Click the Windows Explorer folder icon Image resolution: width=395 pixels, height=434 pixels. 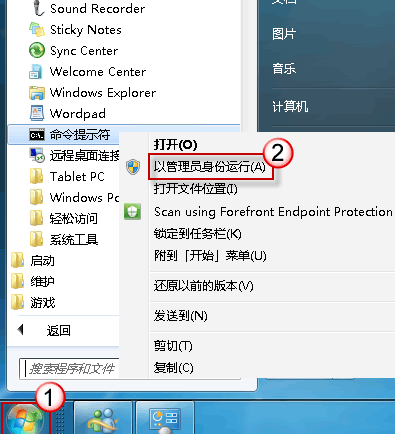pyautogui.click(x=37, y=93)
